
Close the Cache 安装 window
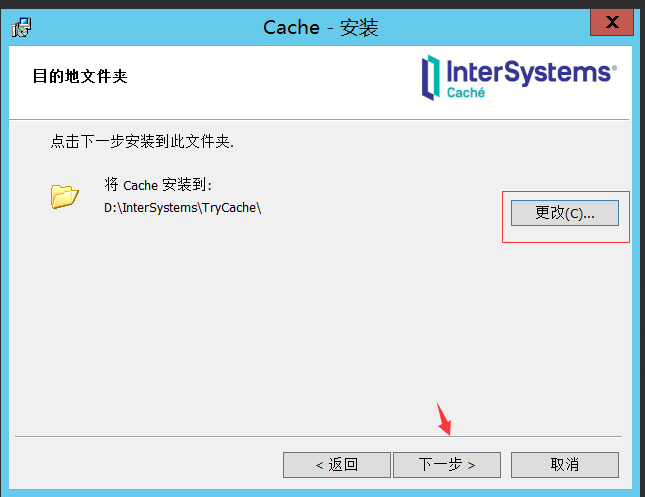tap(612, 22)
